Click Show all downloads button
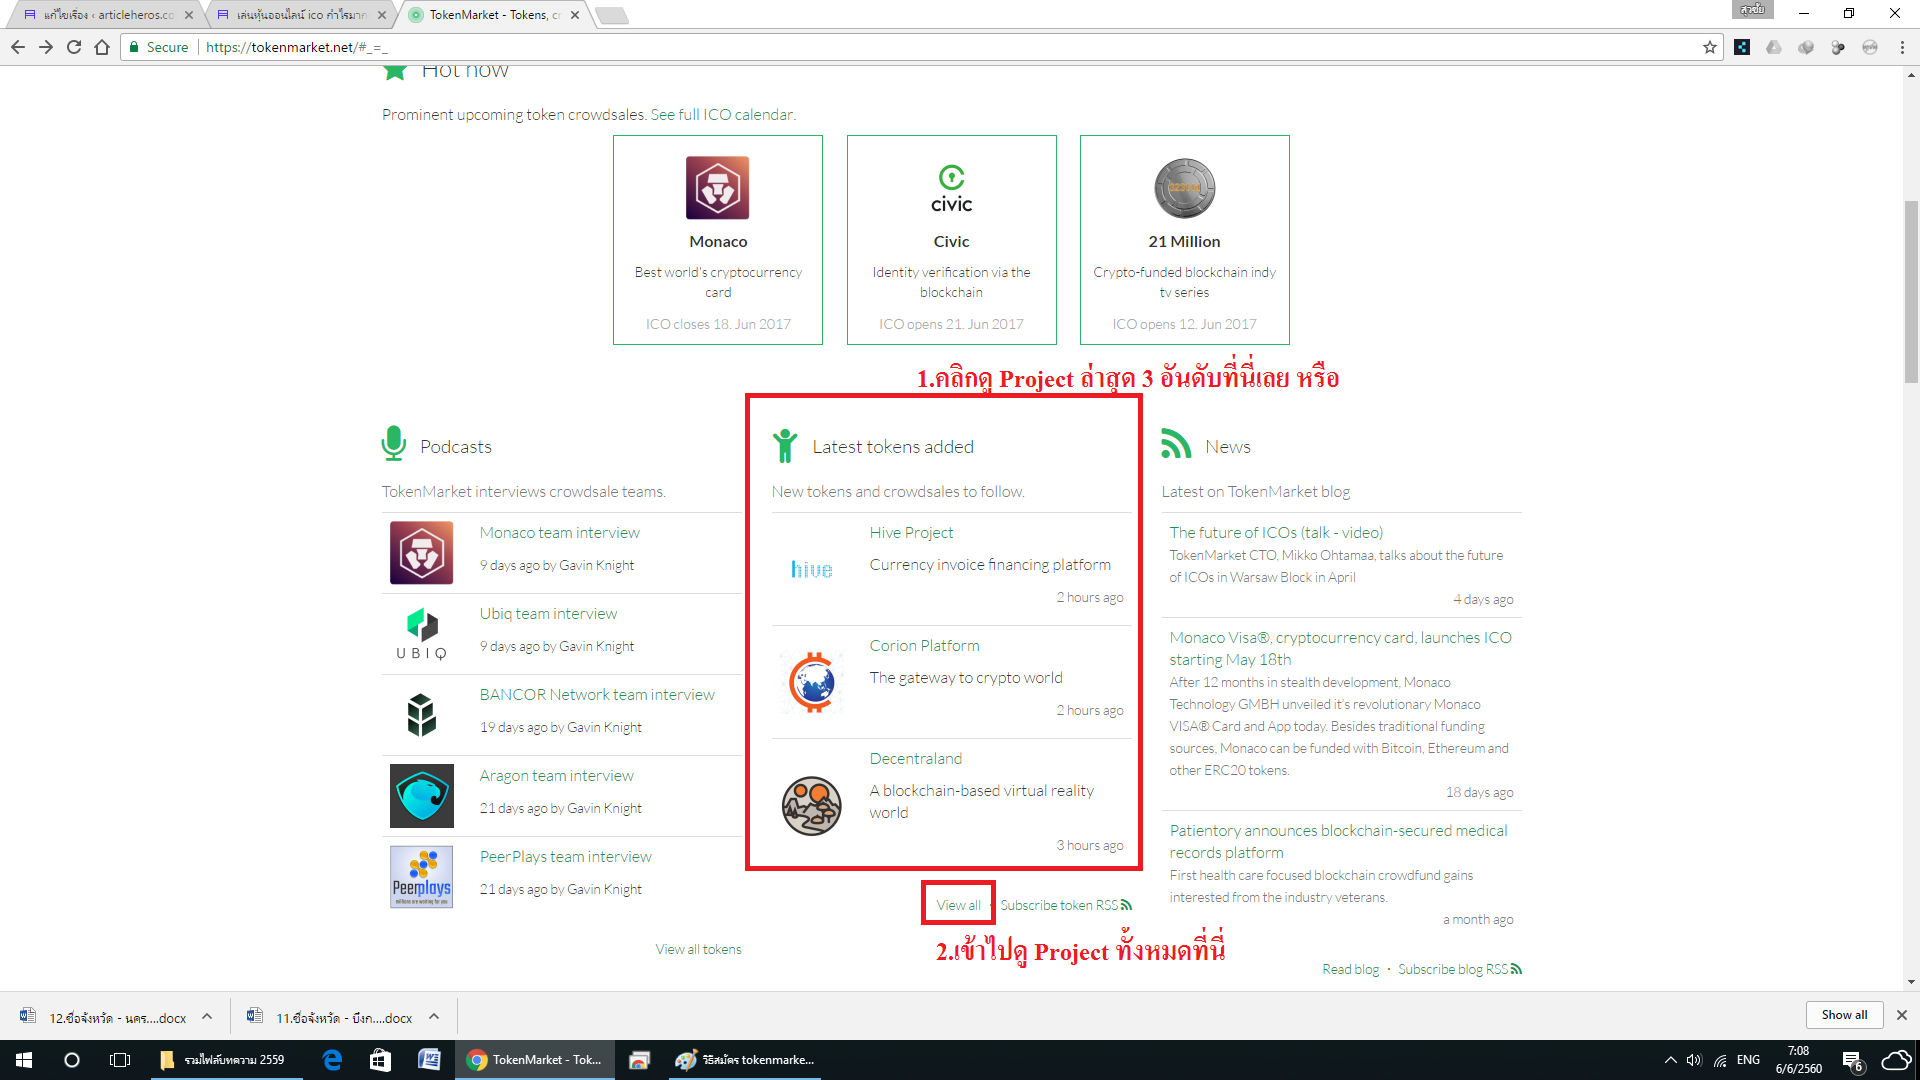 tap(1844, 1015)
